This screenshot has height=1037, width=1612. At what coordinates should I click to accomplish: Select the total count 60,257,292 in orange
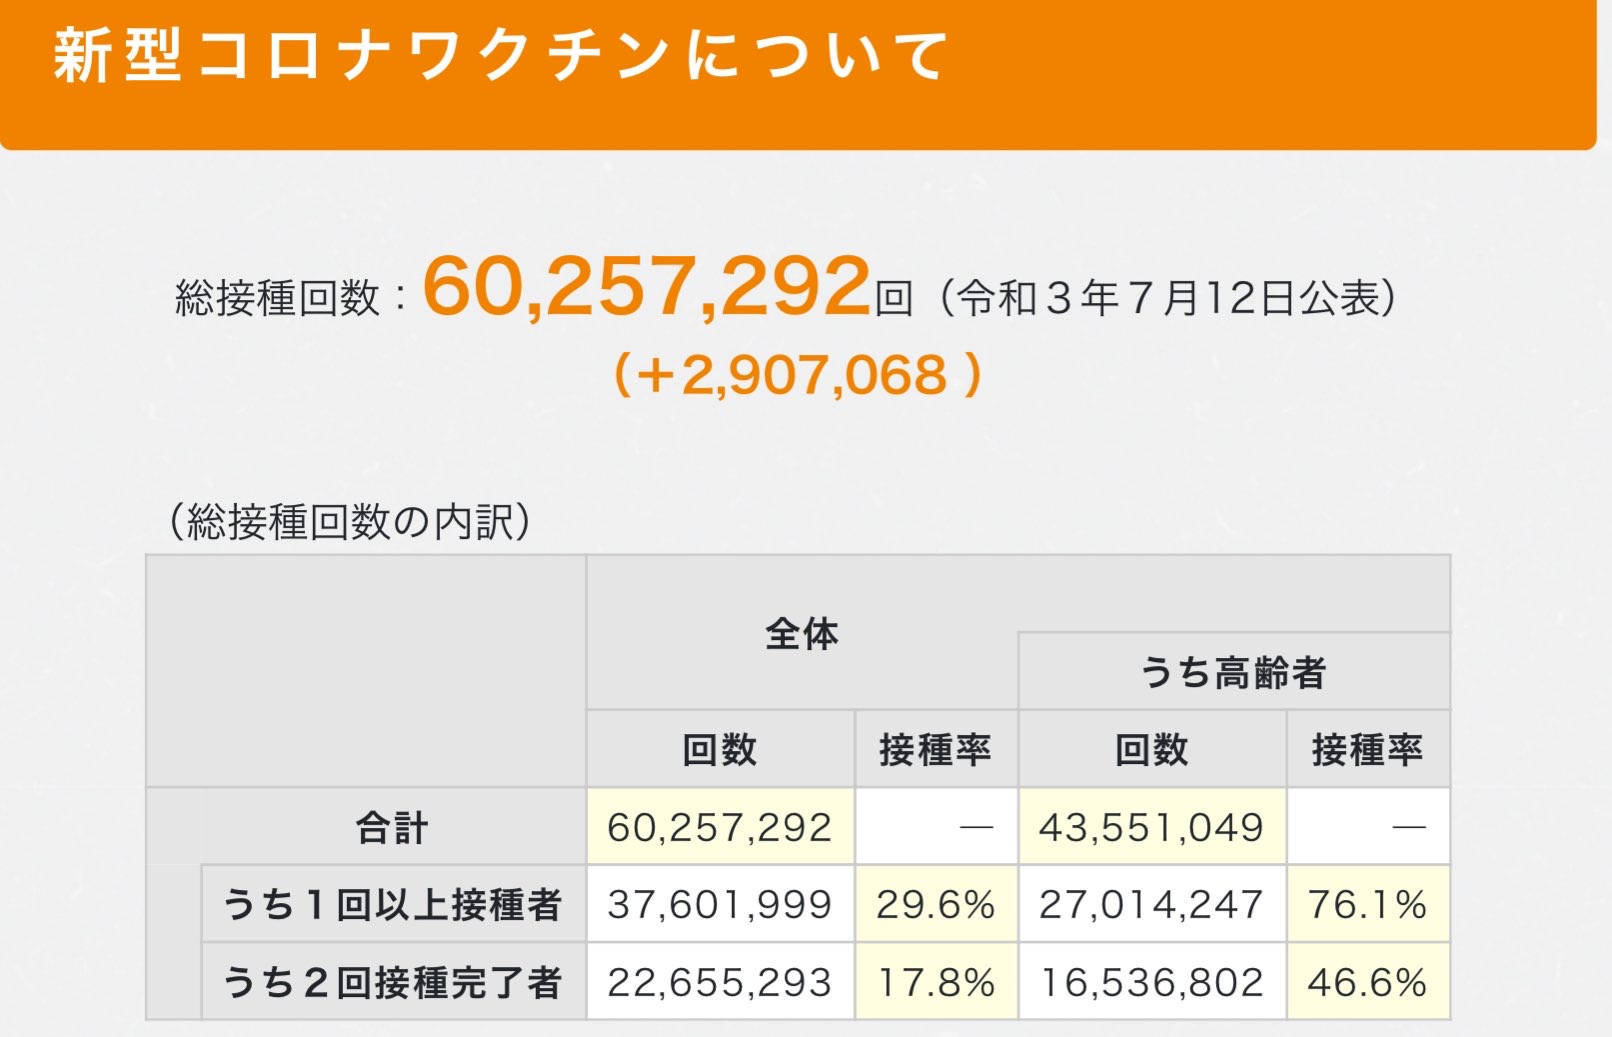[x=647, y=287]
